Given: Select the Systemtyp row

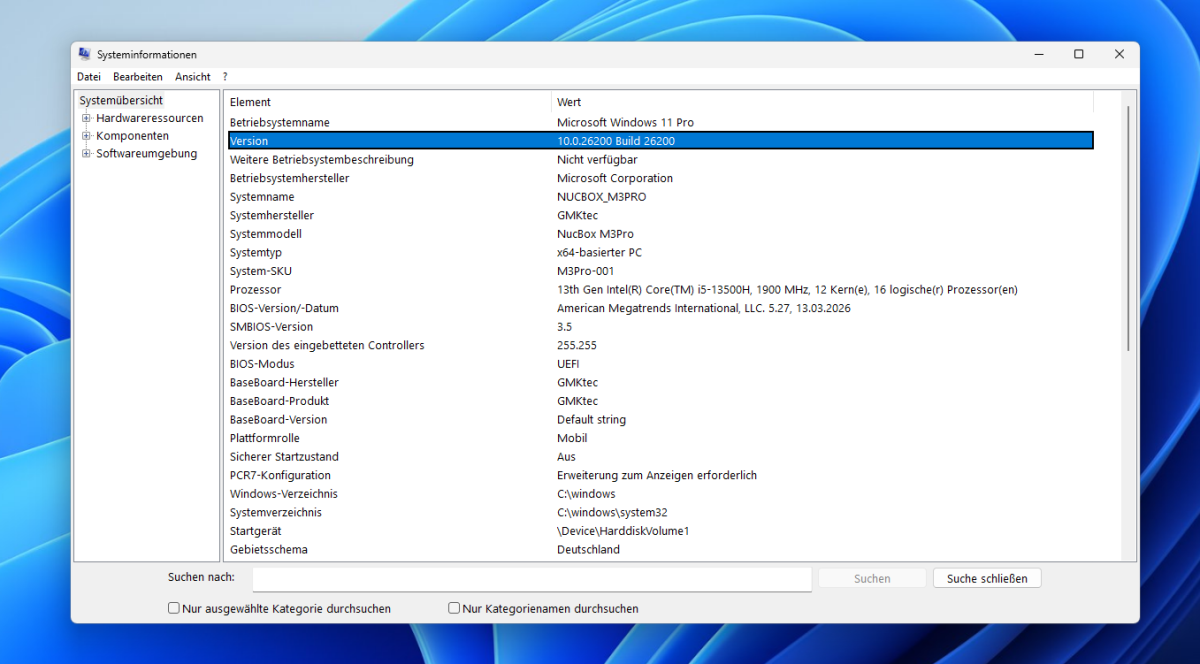Looking at the screenshot, I should [660, 252].
